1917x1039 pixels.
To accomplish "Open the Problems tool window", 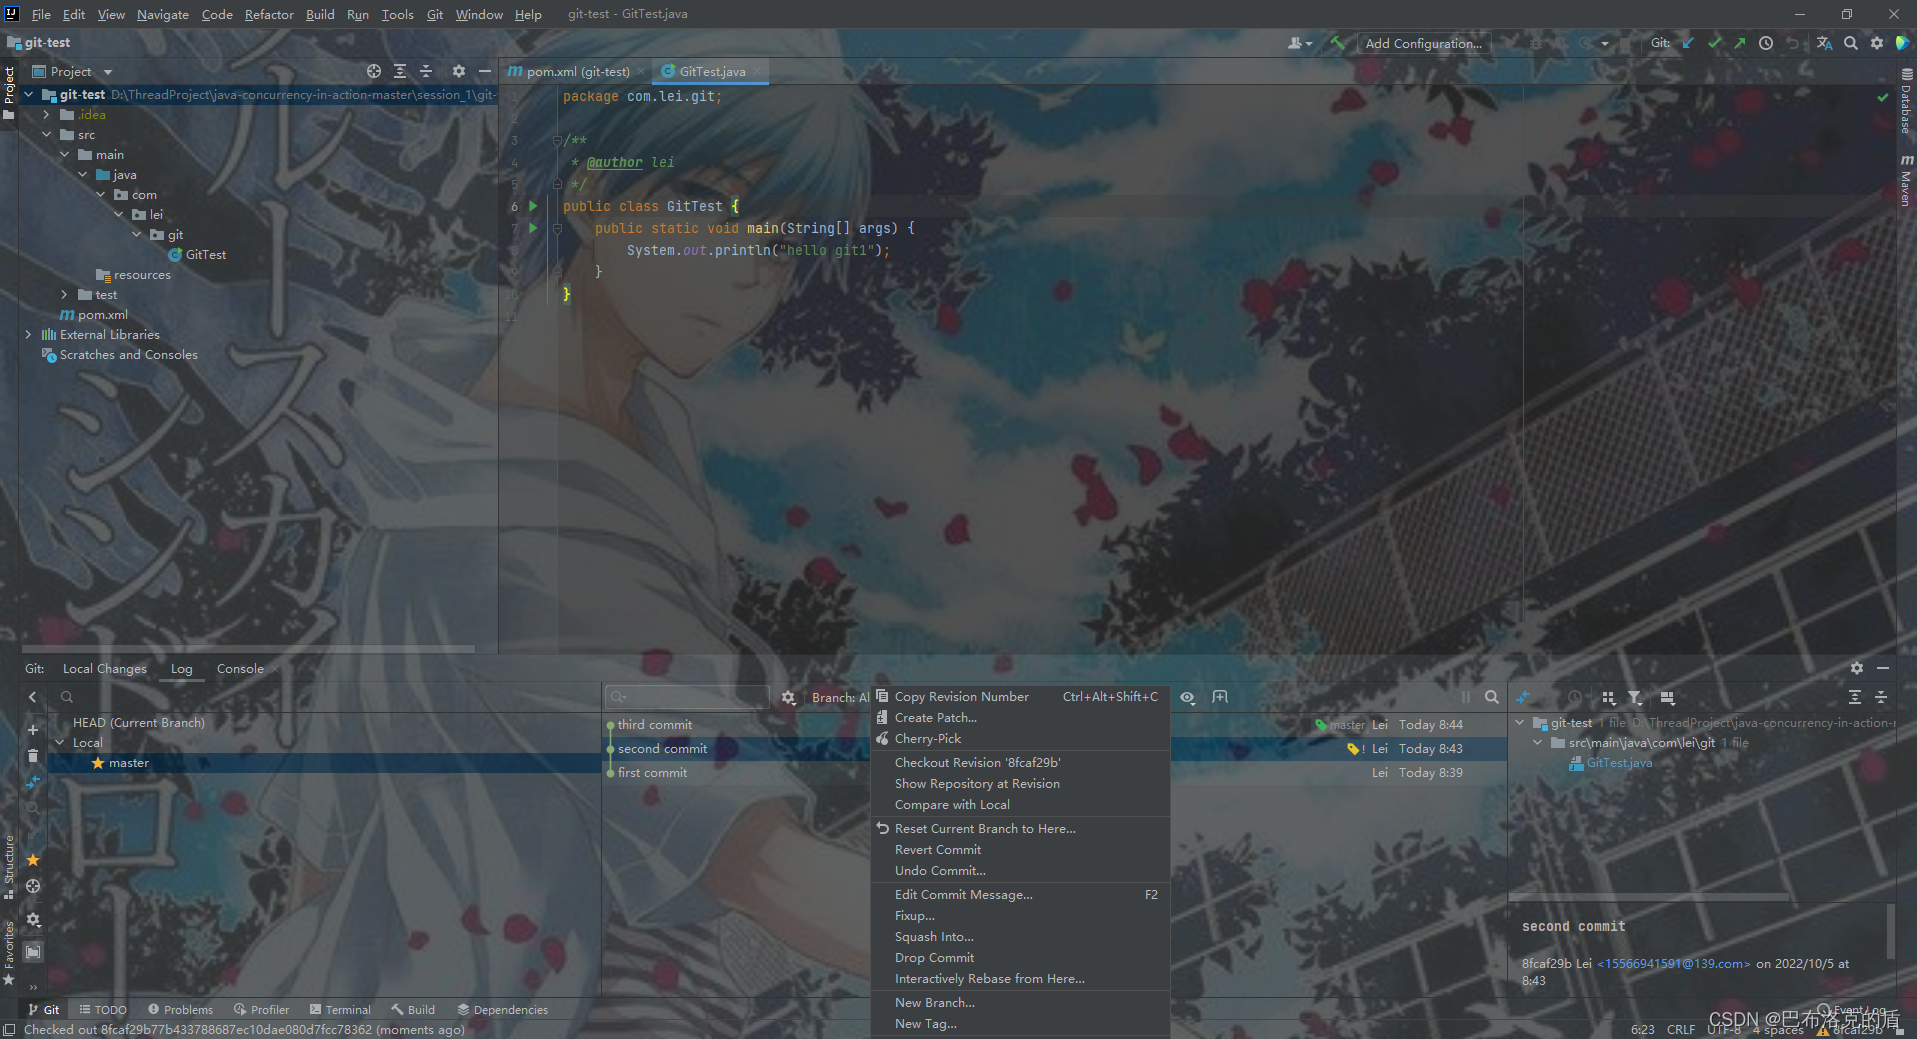I will 180,1010.
